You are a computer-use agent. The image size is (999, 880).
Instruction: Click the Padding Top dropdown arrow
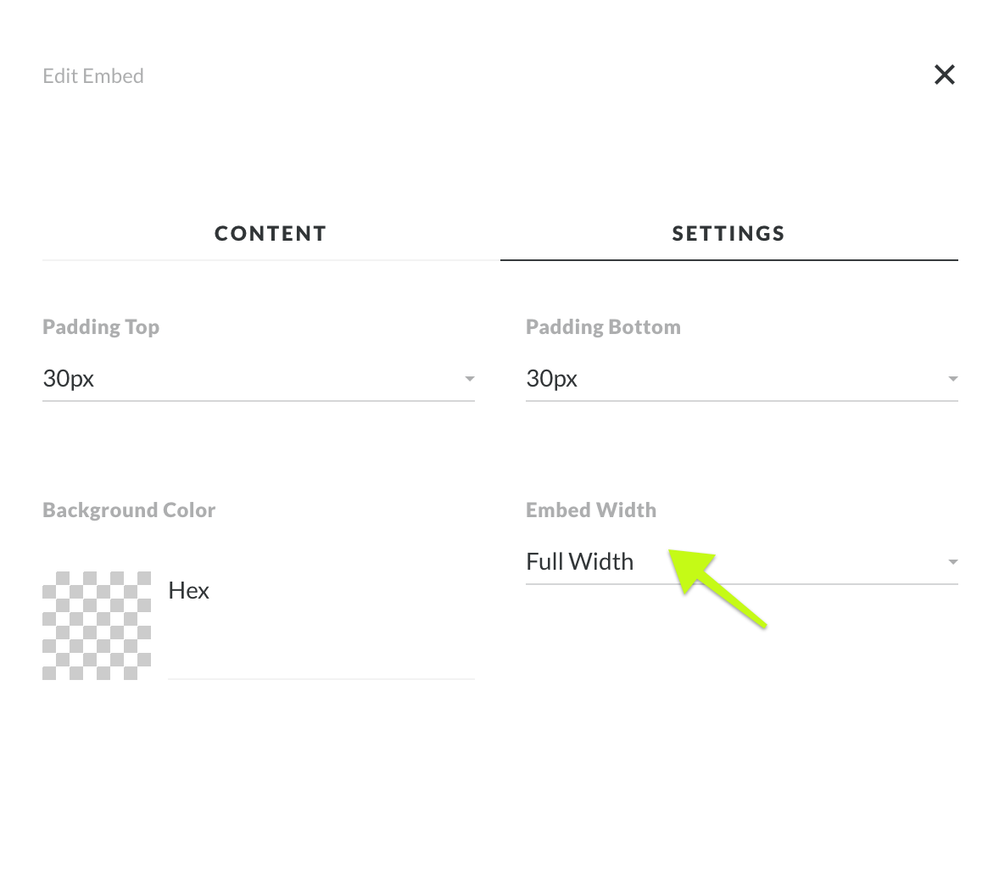469,379
